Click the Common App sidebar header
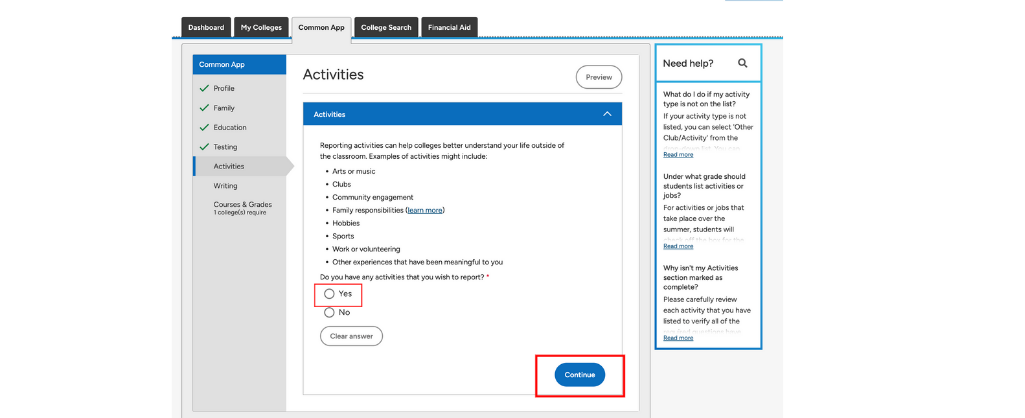The height and width of the screenshot is (418, 1025). pyautogui.click(x=239, y=65)
